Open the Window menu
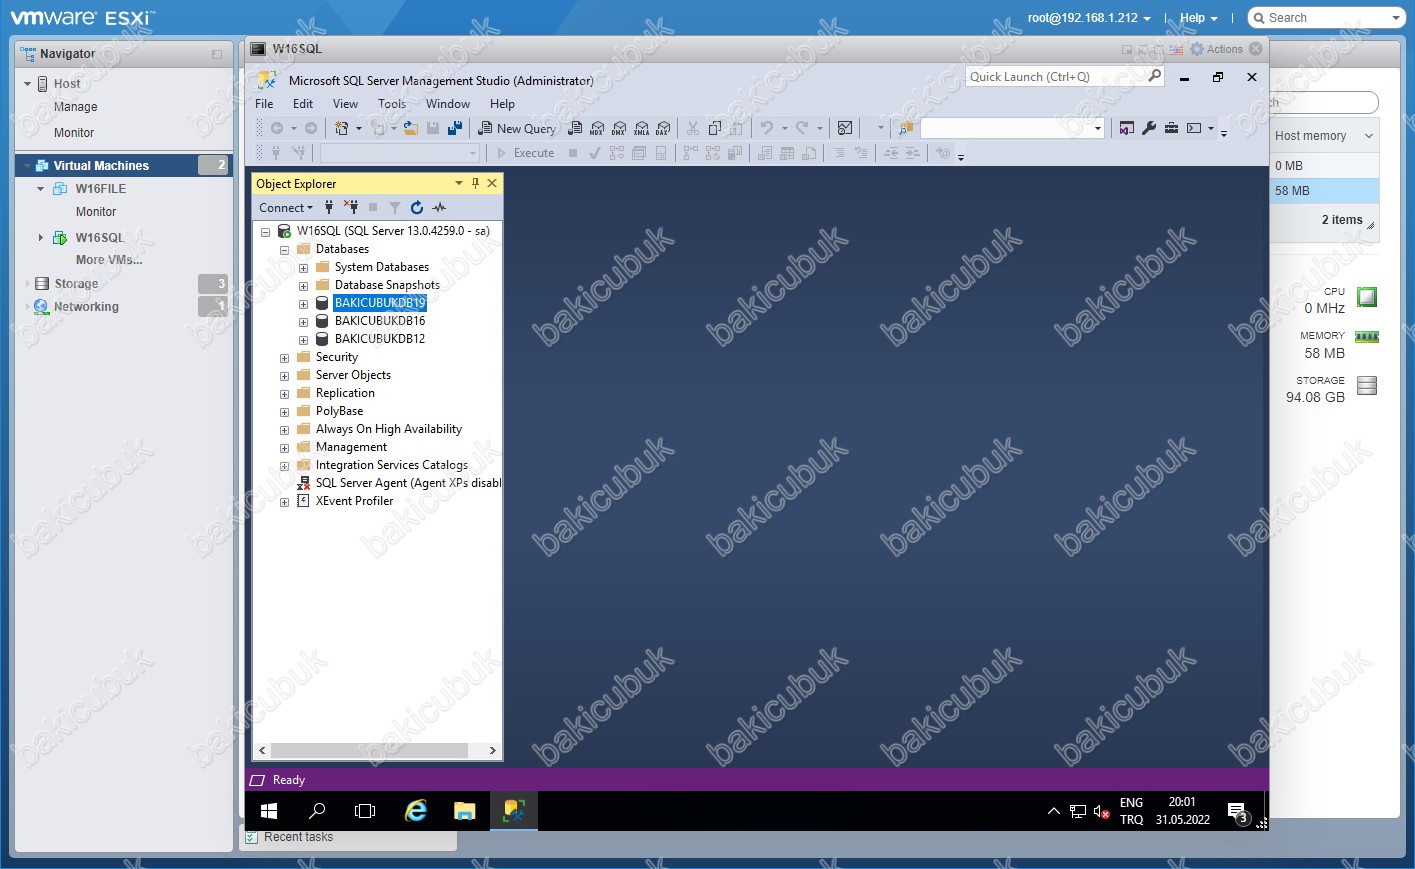 (448, 104)
